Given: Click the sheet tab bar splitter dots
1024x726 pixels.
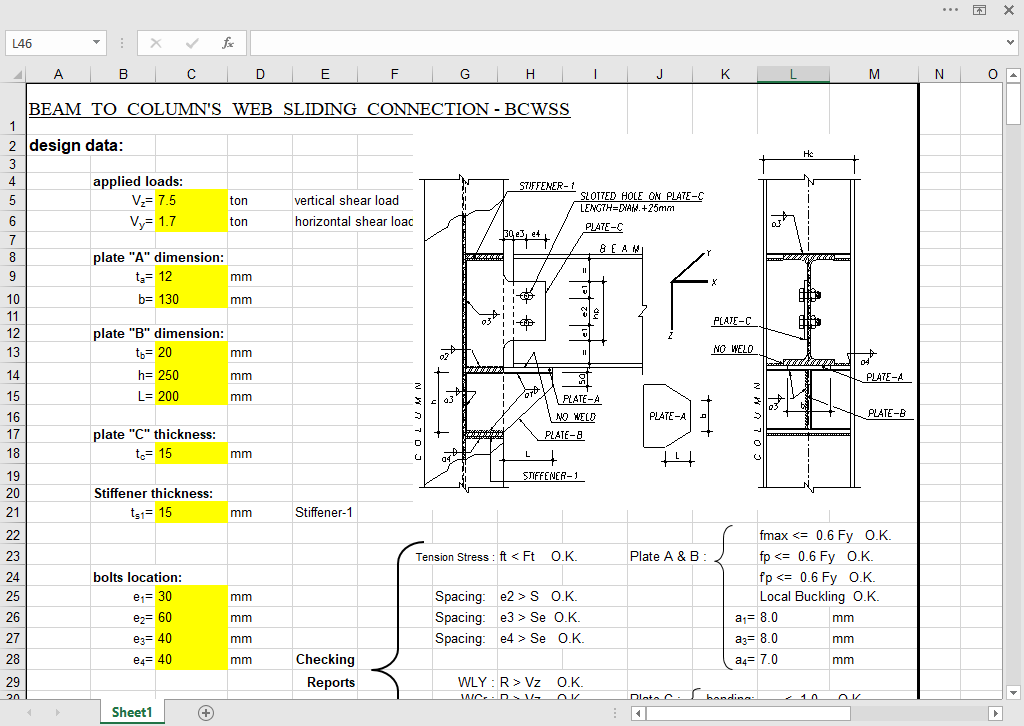Looking at the screenshot, I should tap(615, 713).
